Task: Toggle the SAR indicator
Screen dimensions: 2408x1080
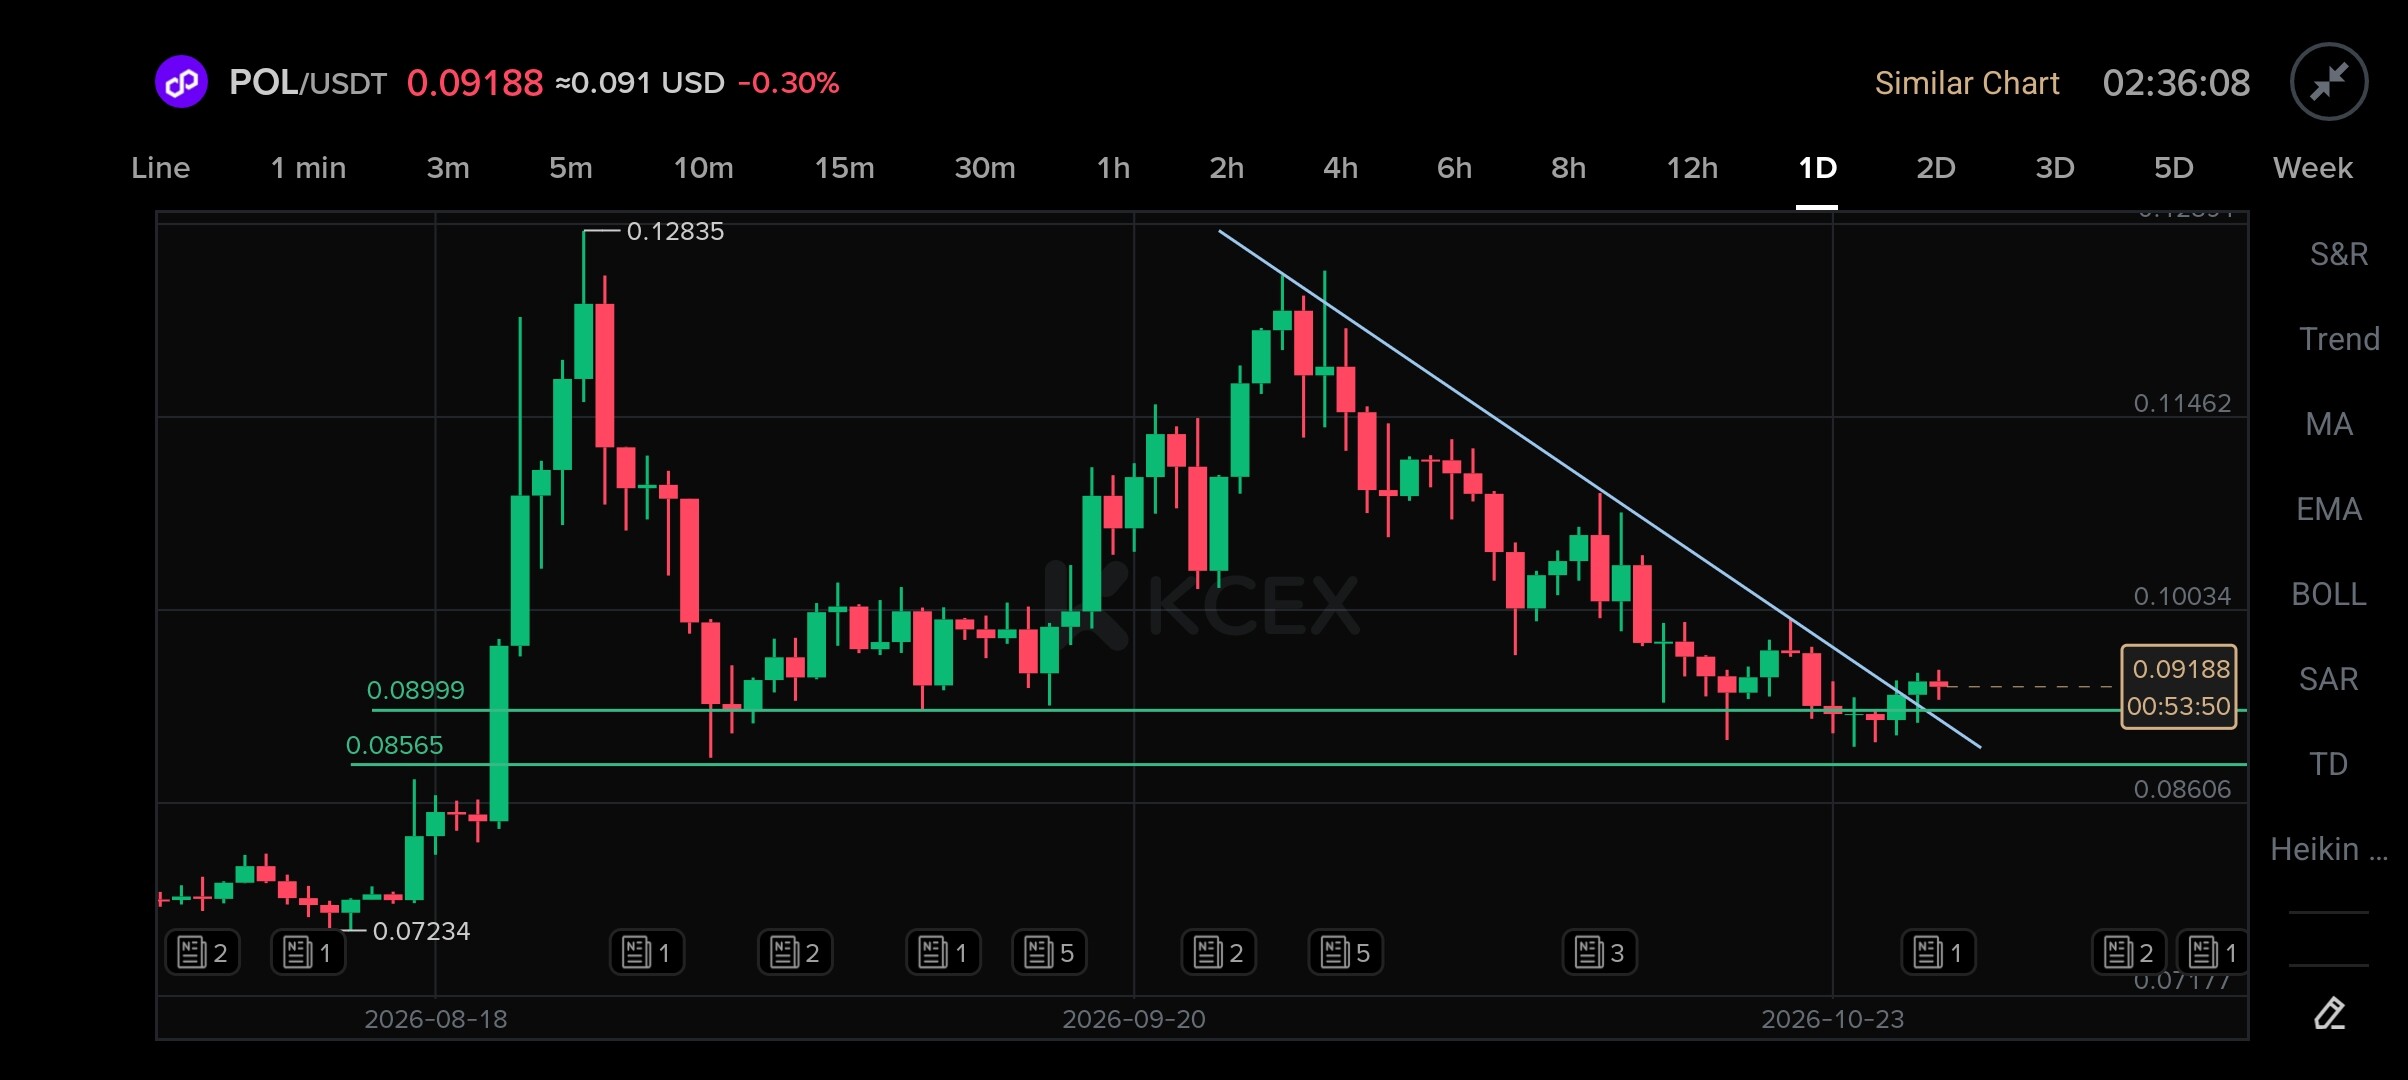Action: [2329, 679]
